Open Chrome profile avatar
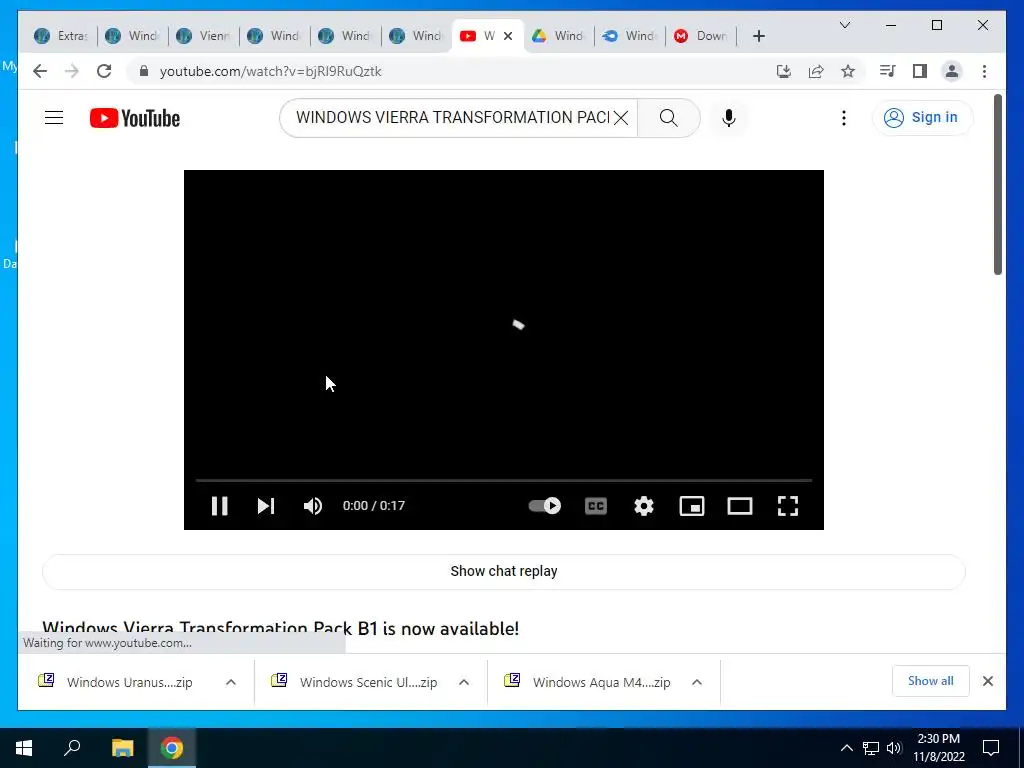The width and height of the screenshot is (1024, 768). point(952,71)
